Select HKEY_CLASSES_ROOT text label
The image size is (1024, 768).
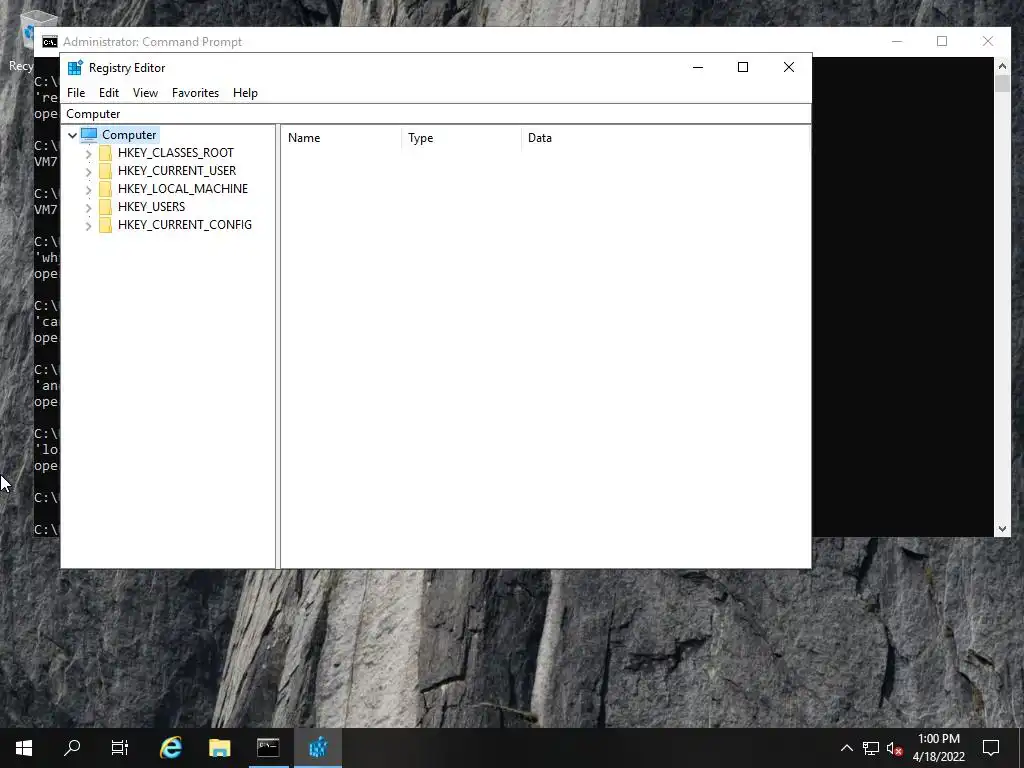pos(176,153)
